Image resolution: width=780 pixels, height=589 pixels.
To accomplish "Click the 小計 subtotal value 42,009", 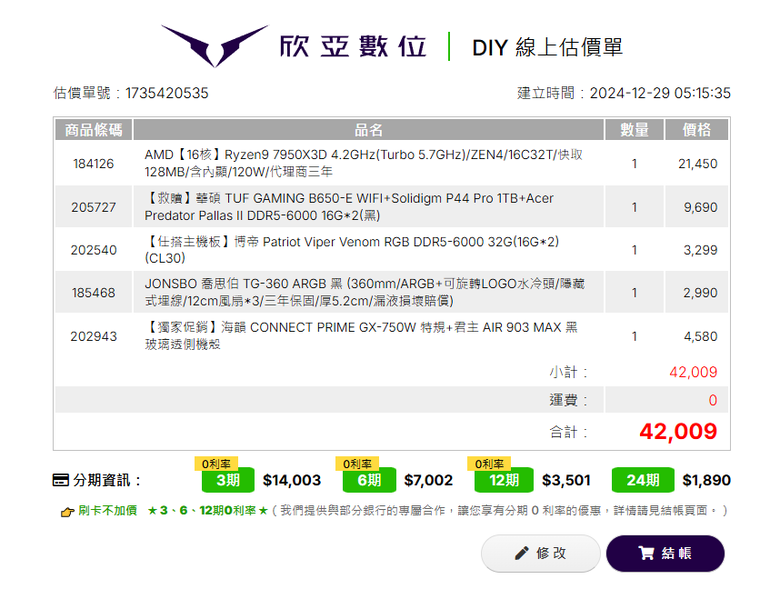I will (x=693, y=372).
